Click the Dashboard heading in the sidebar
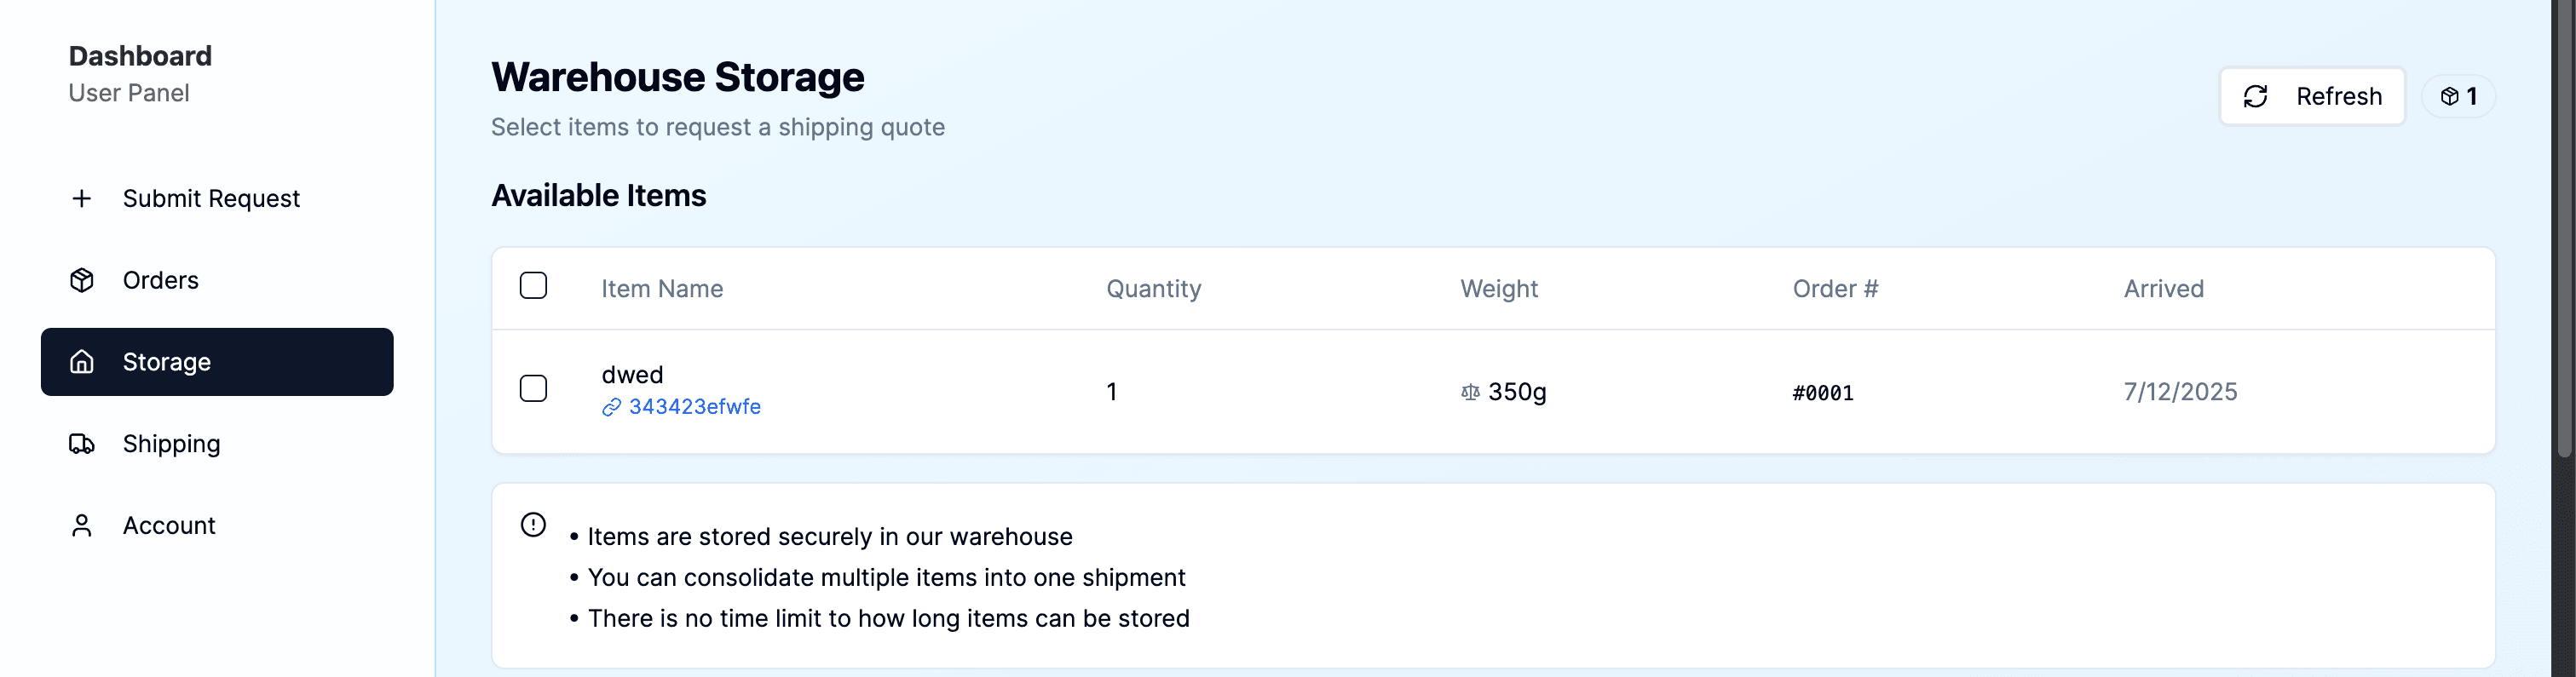Screen dimensions: 2576x677 (x=140, y=56)
